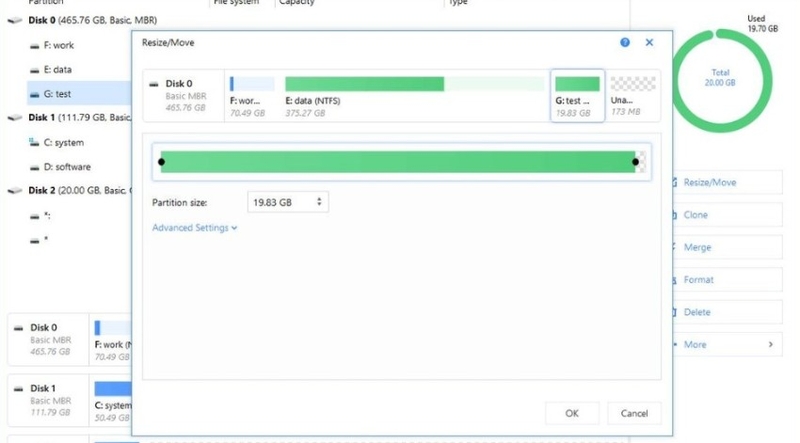Select the Unallocated 173 MB block
The height and width of the screenshot is (443, 800).
633,96
